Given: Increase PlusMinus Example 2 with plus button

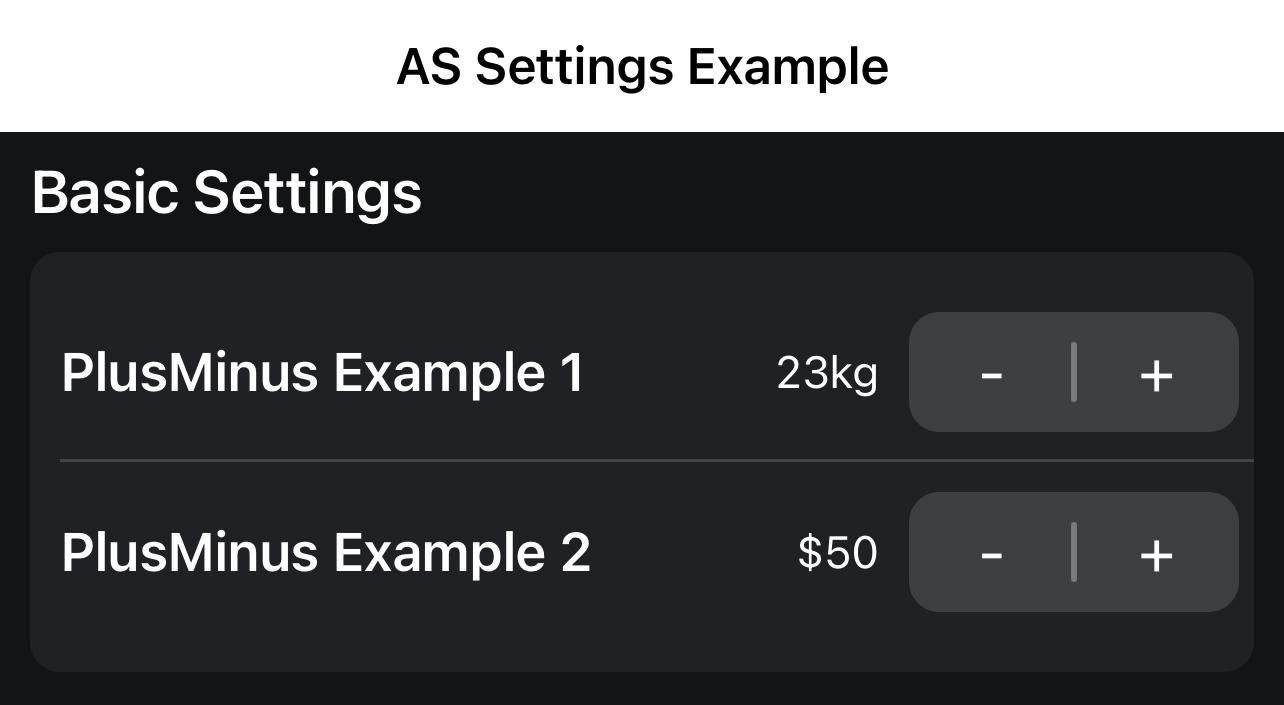Looking at the screenshot, I should [x=1156, y=553].
